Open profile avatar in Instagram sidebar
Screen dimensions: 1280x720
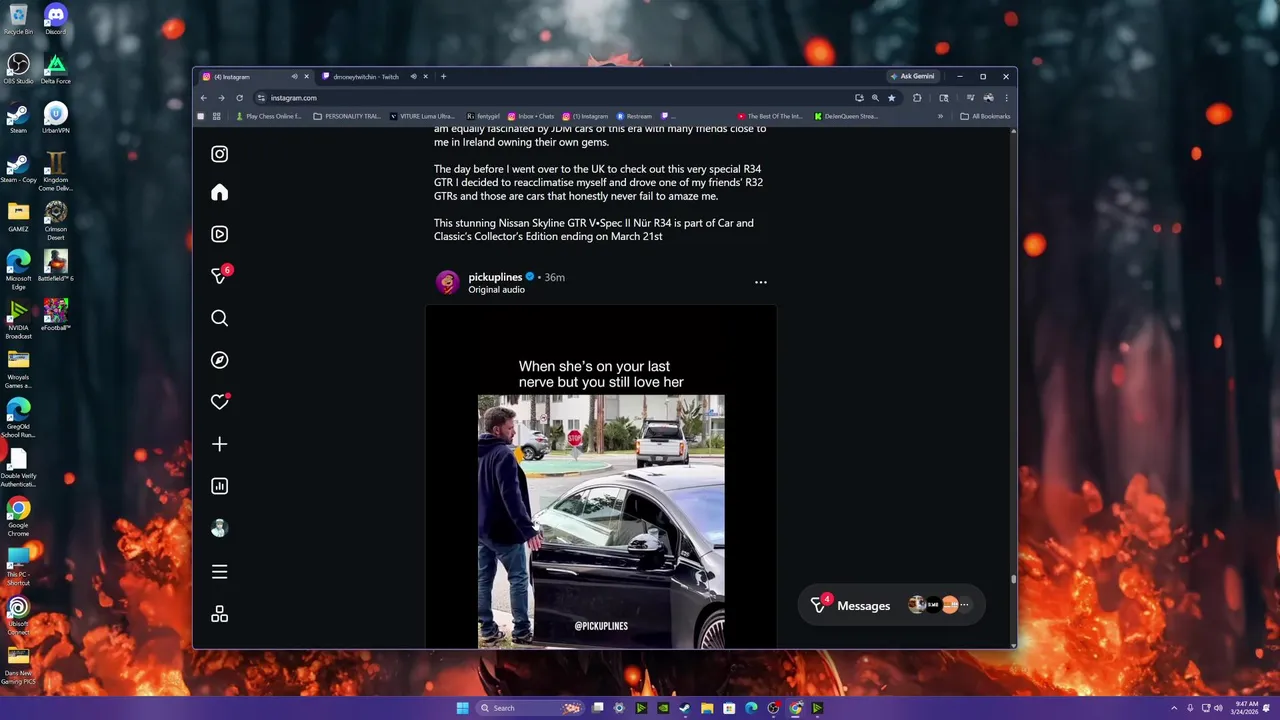coord(220,528)
